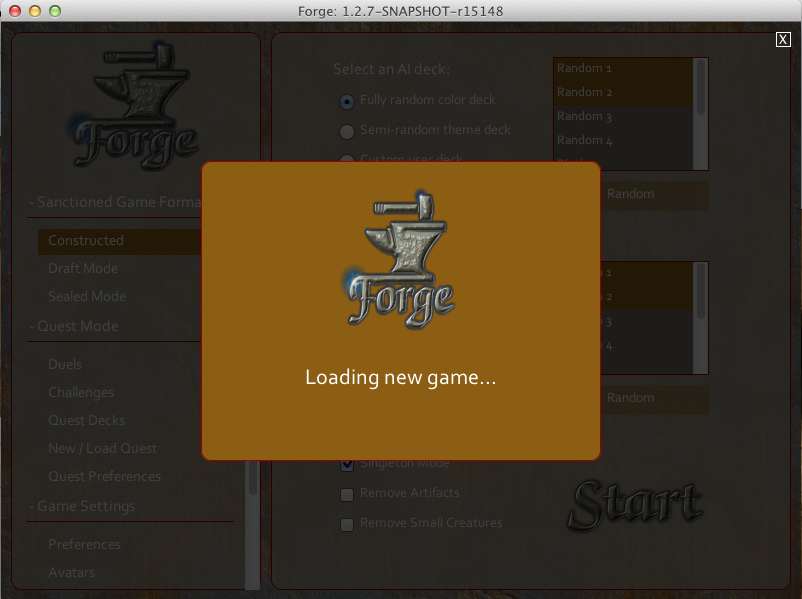Open Draft Mode from the sidebar
Screen dimensions: 802x599
[83, 269]
